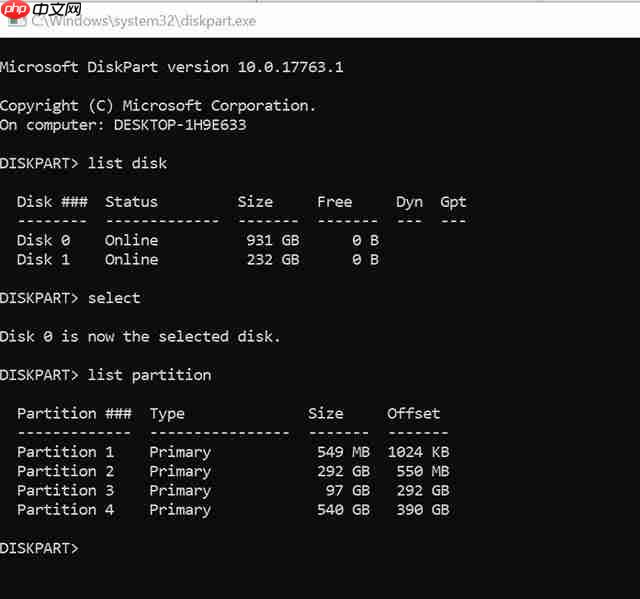Click the 550 MB offset value
Viewport: 640px width, 599px height.
pyautogui.click(x=423, y=471)
